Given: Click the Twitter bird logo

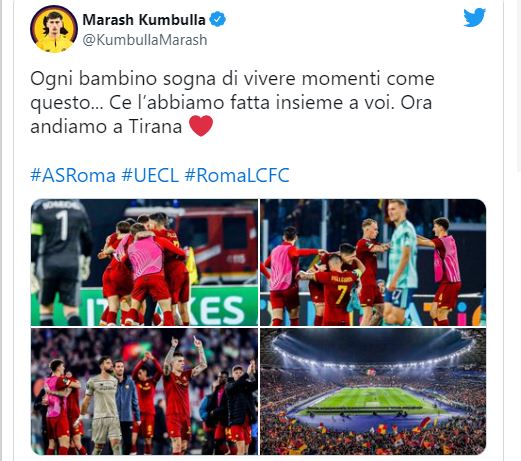Looking at the screenshot, I should 474,18.
